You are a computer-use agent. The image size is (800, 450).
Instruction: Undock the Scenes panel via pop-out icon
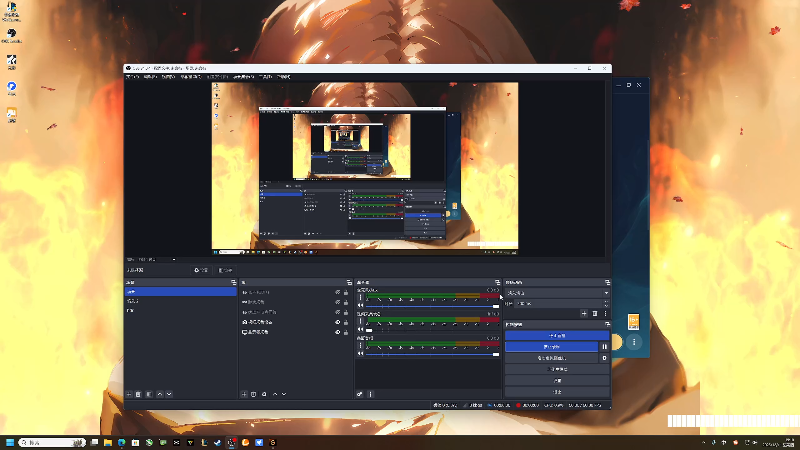point(234,283)
